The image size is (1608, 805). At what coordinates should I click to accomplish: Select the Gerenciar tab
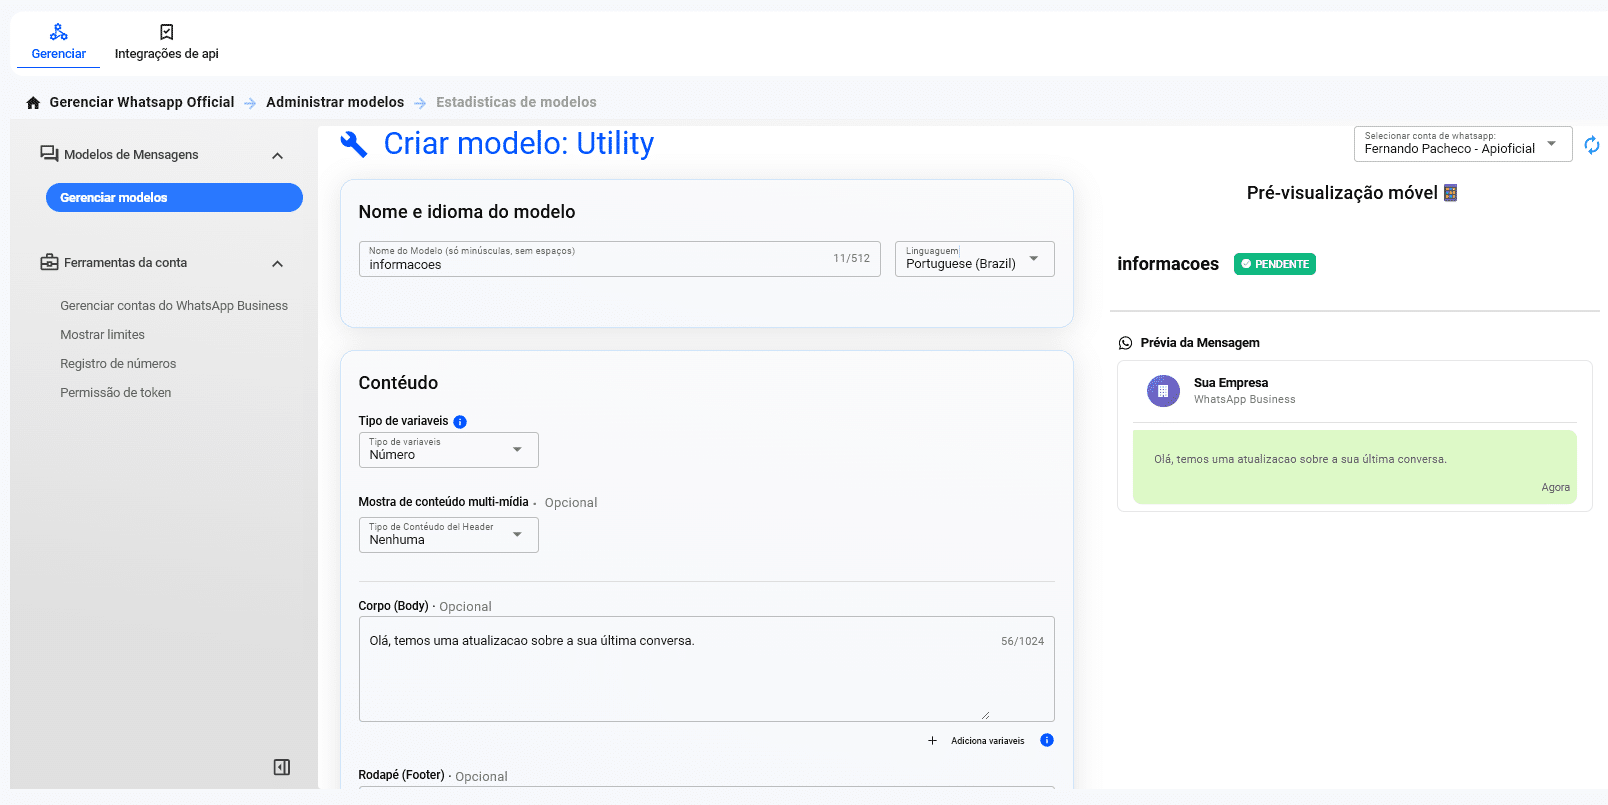pyautogui.click(x=58, y=42)
